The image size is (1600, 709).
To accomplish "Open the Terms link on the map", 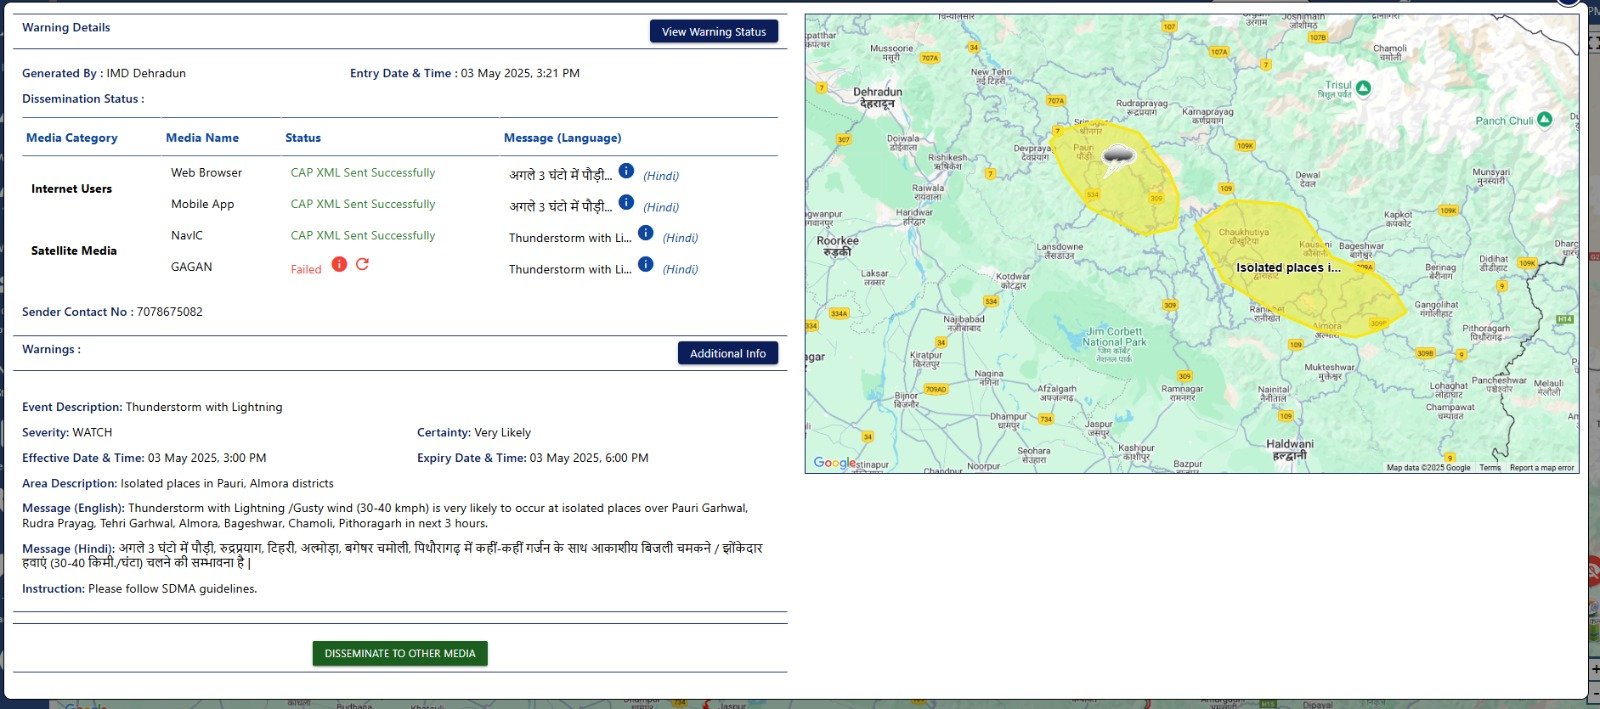I will [1490, 468].
